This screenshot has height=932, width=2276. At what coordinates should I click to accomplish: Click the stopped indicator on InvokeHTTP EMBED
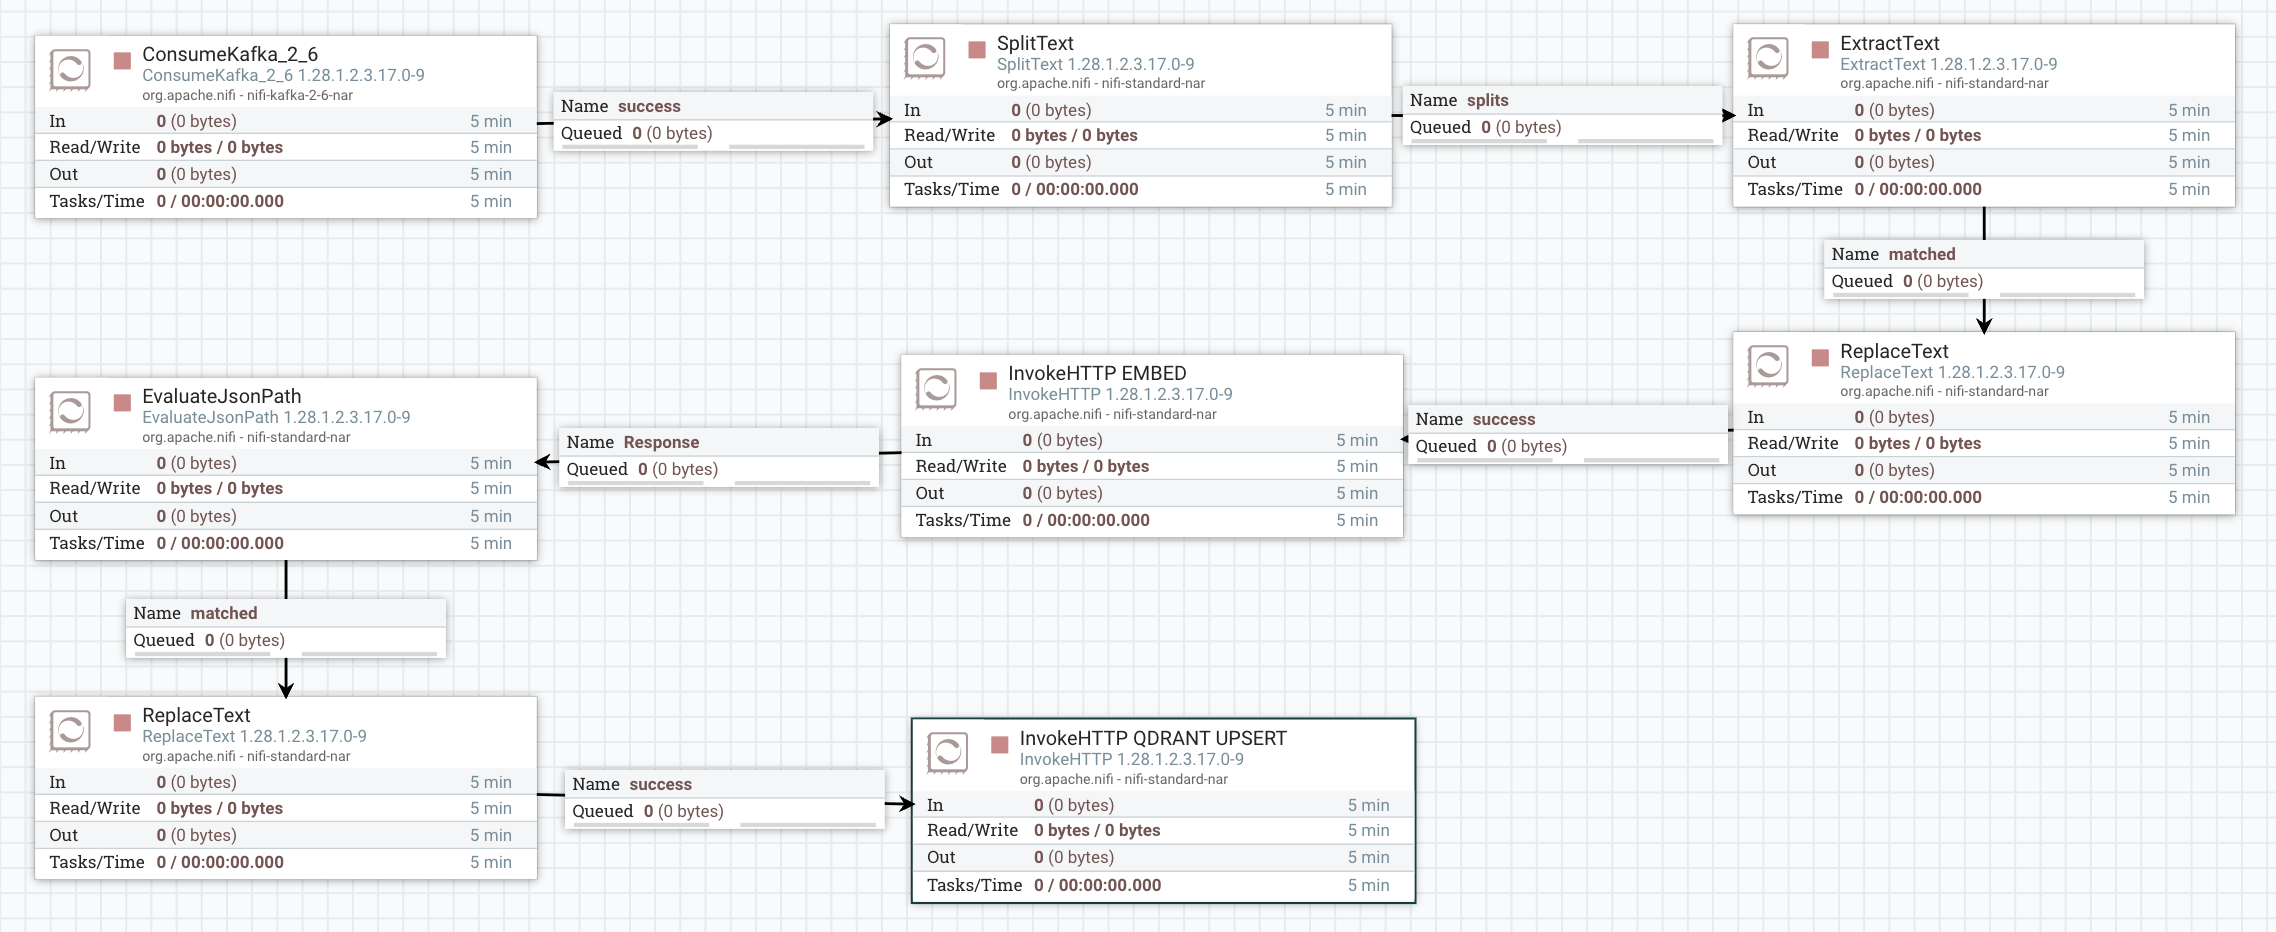988,380
